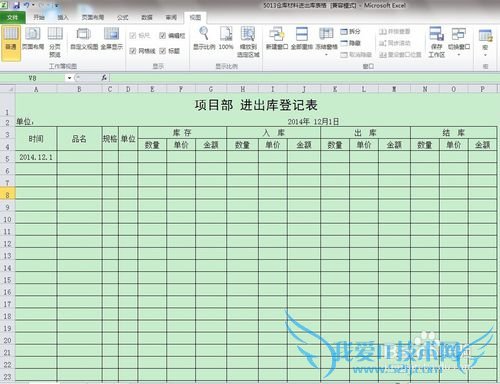Save Workspace (保存工作区)

[x=437, y=43]
